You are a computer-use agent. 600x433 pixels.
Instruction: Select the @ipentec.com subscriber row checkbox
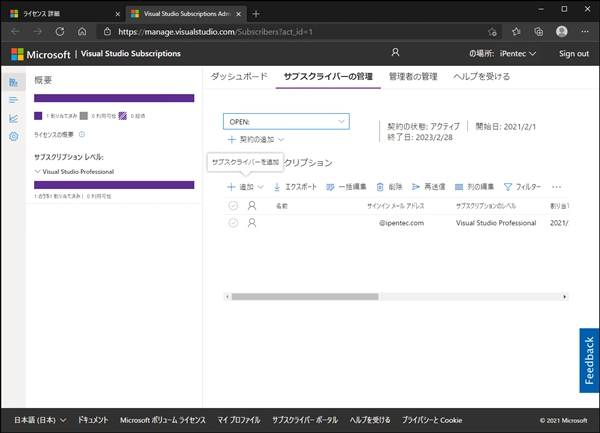(233, 223)
